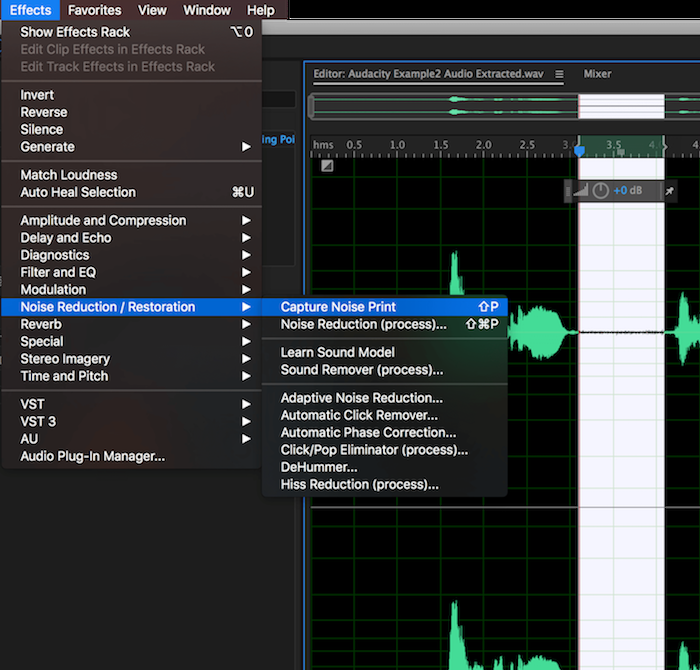
Task: Expand the Amplitude and Compression submenu
Action: click(103, 220)
